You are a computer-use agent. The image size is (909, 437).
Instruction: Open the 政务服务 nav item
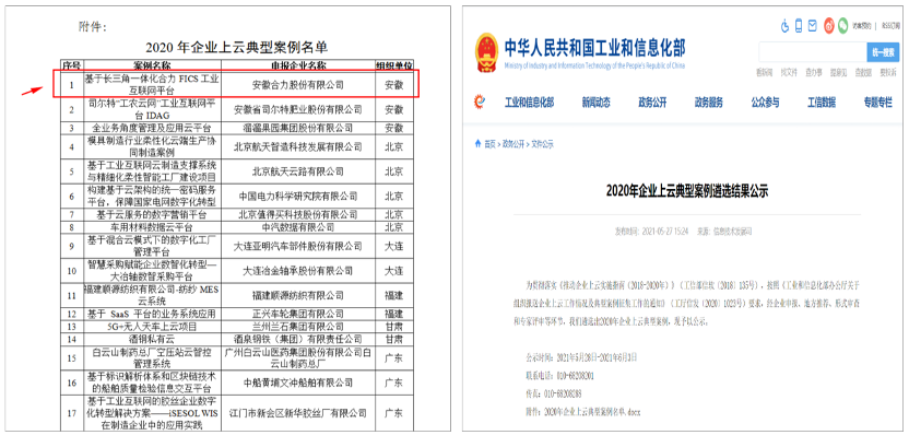coord(708,103)
